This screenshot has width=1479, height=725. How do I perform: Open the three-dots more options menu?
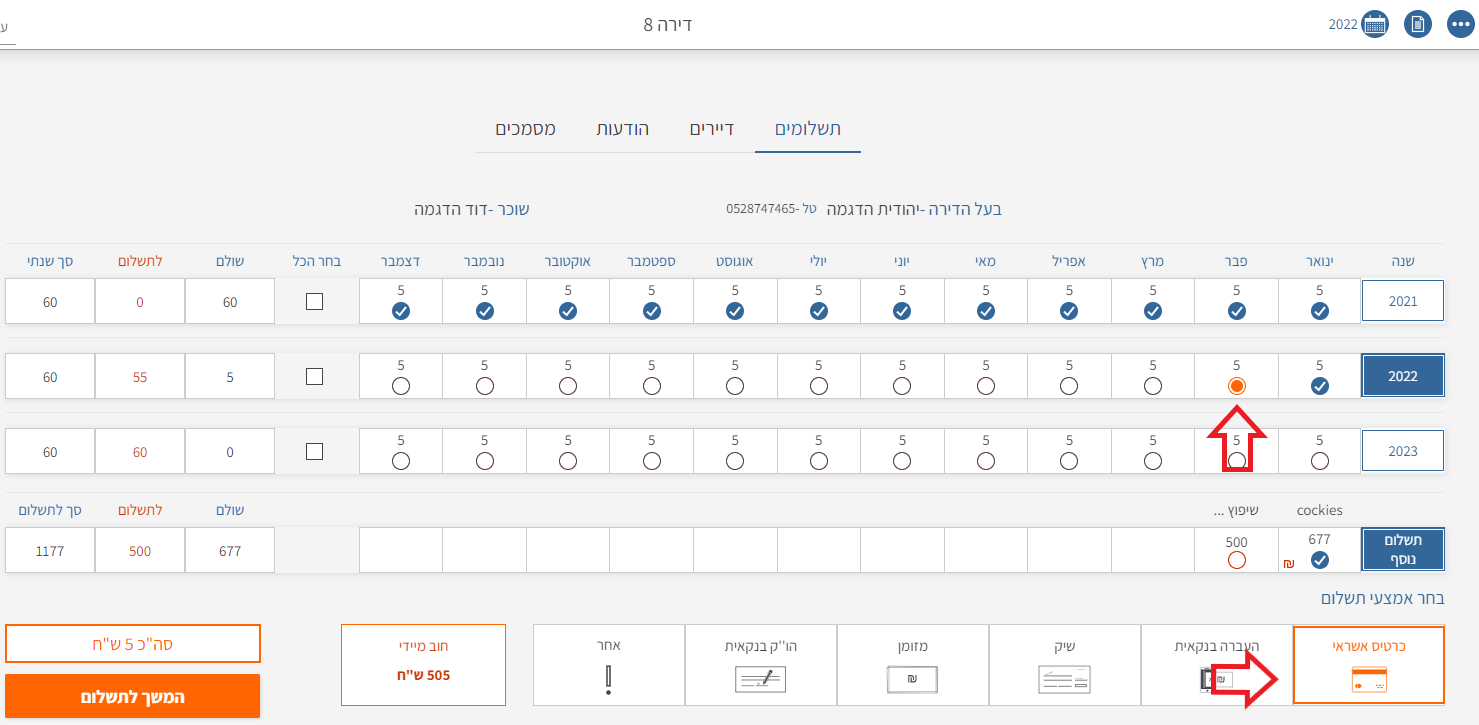pyautogui.click(x=1460, y=24)
